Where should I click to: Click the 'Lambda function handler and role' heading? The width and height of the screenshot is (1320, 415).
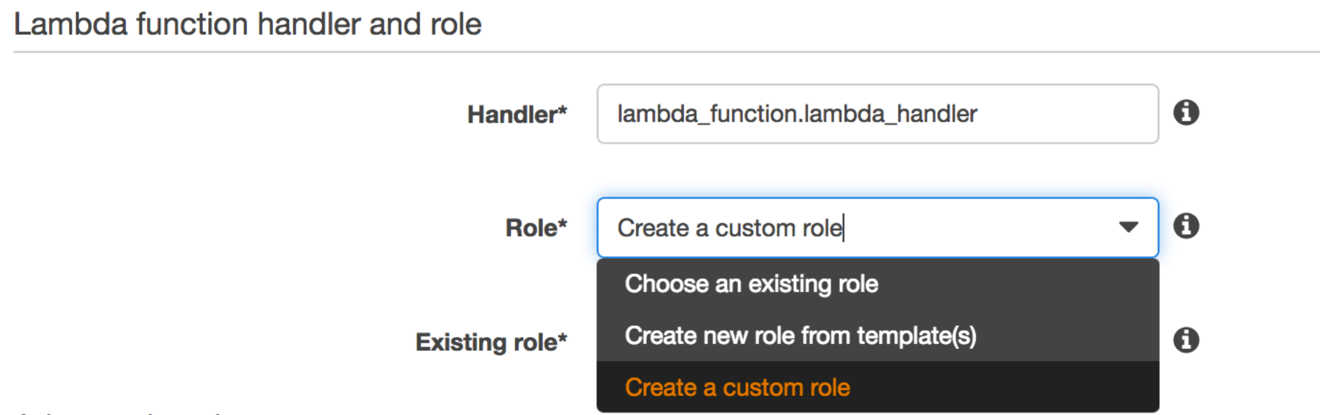point(247,23)
